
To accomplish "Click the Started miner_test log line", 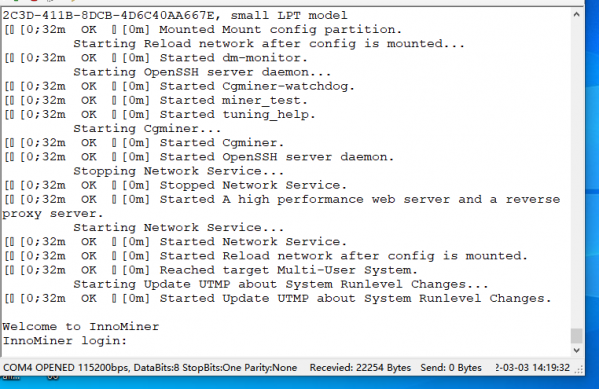I will pos(156,100).
